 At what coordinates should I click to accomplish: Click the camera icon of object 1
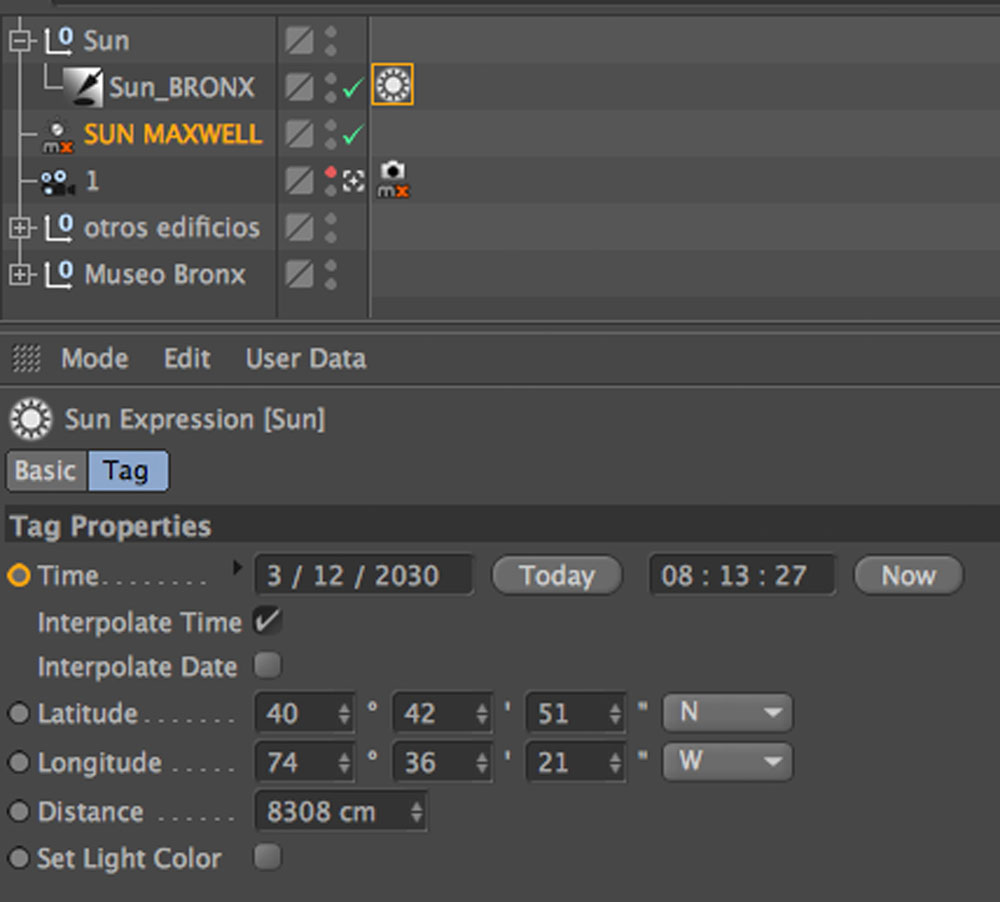click(57, 182)
